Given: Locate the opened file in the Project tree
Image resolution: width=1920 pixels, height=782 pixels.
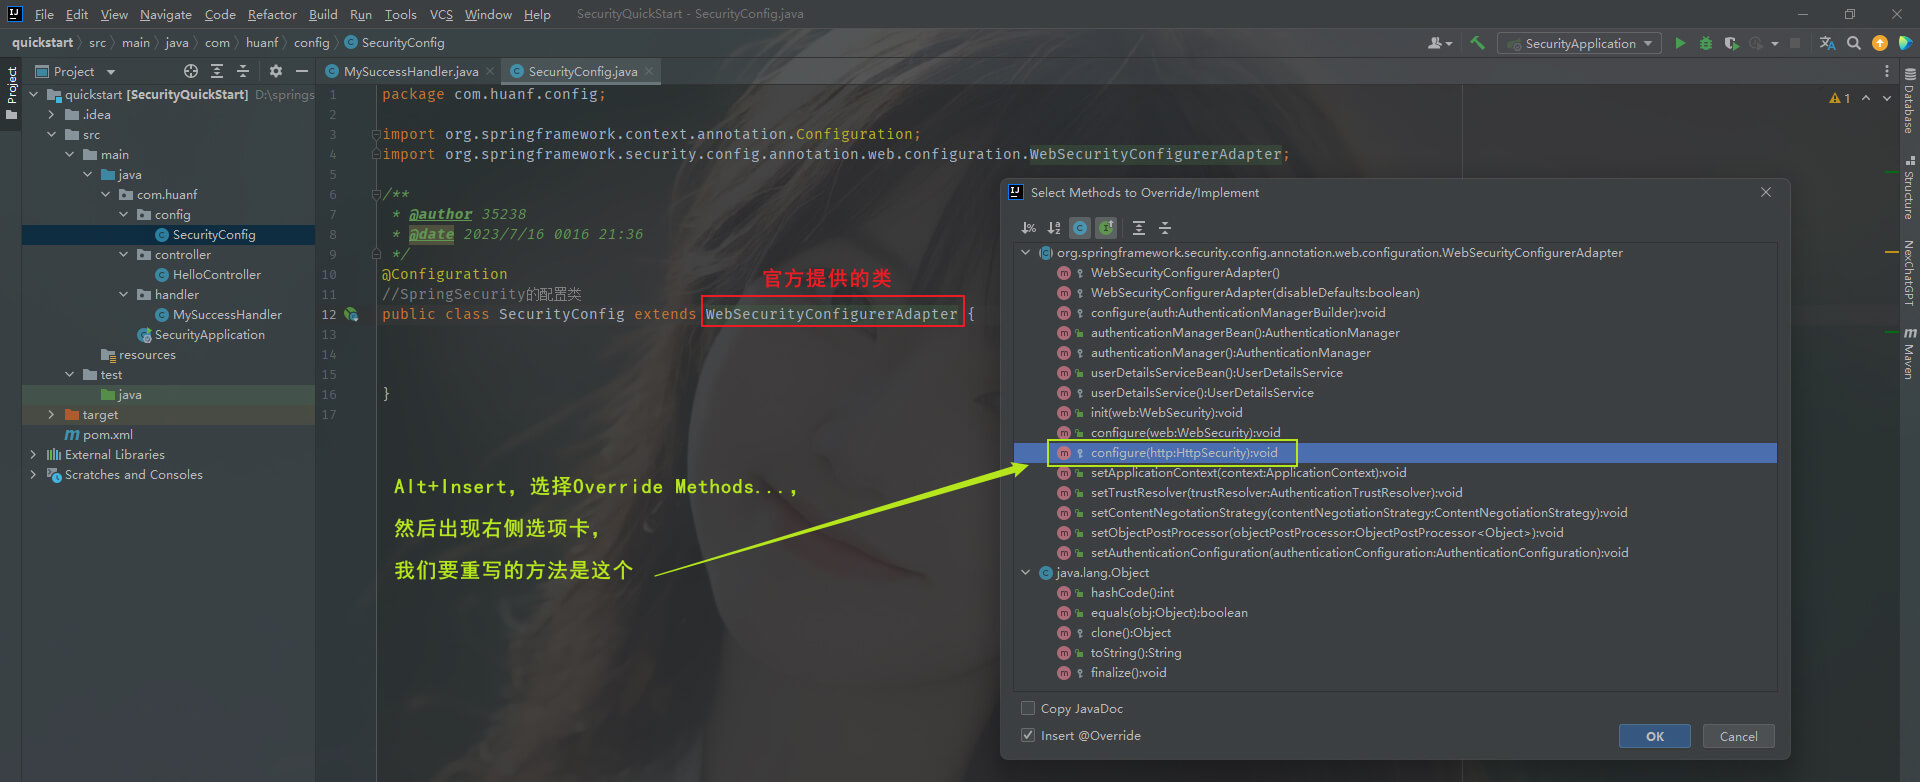Looking at the screenshot, I should coord(191,71).
